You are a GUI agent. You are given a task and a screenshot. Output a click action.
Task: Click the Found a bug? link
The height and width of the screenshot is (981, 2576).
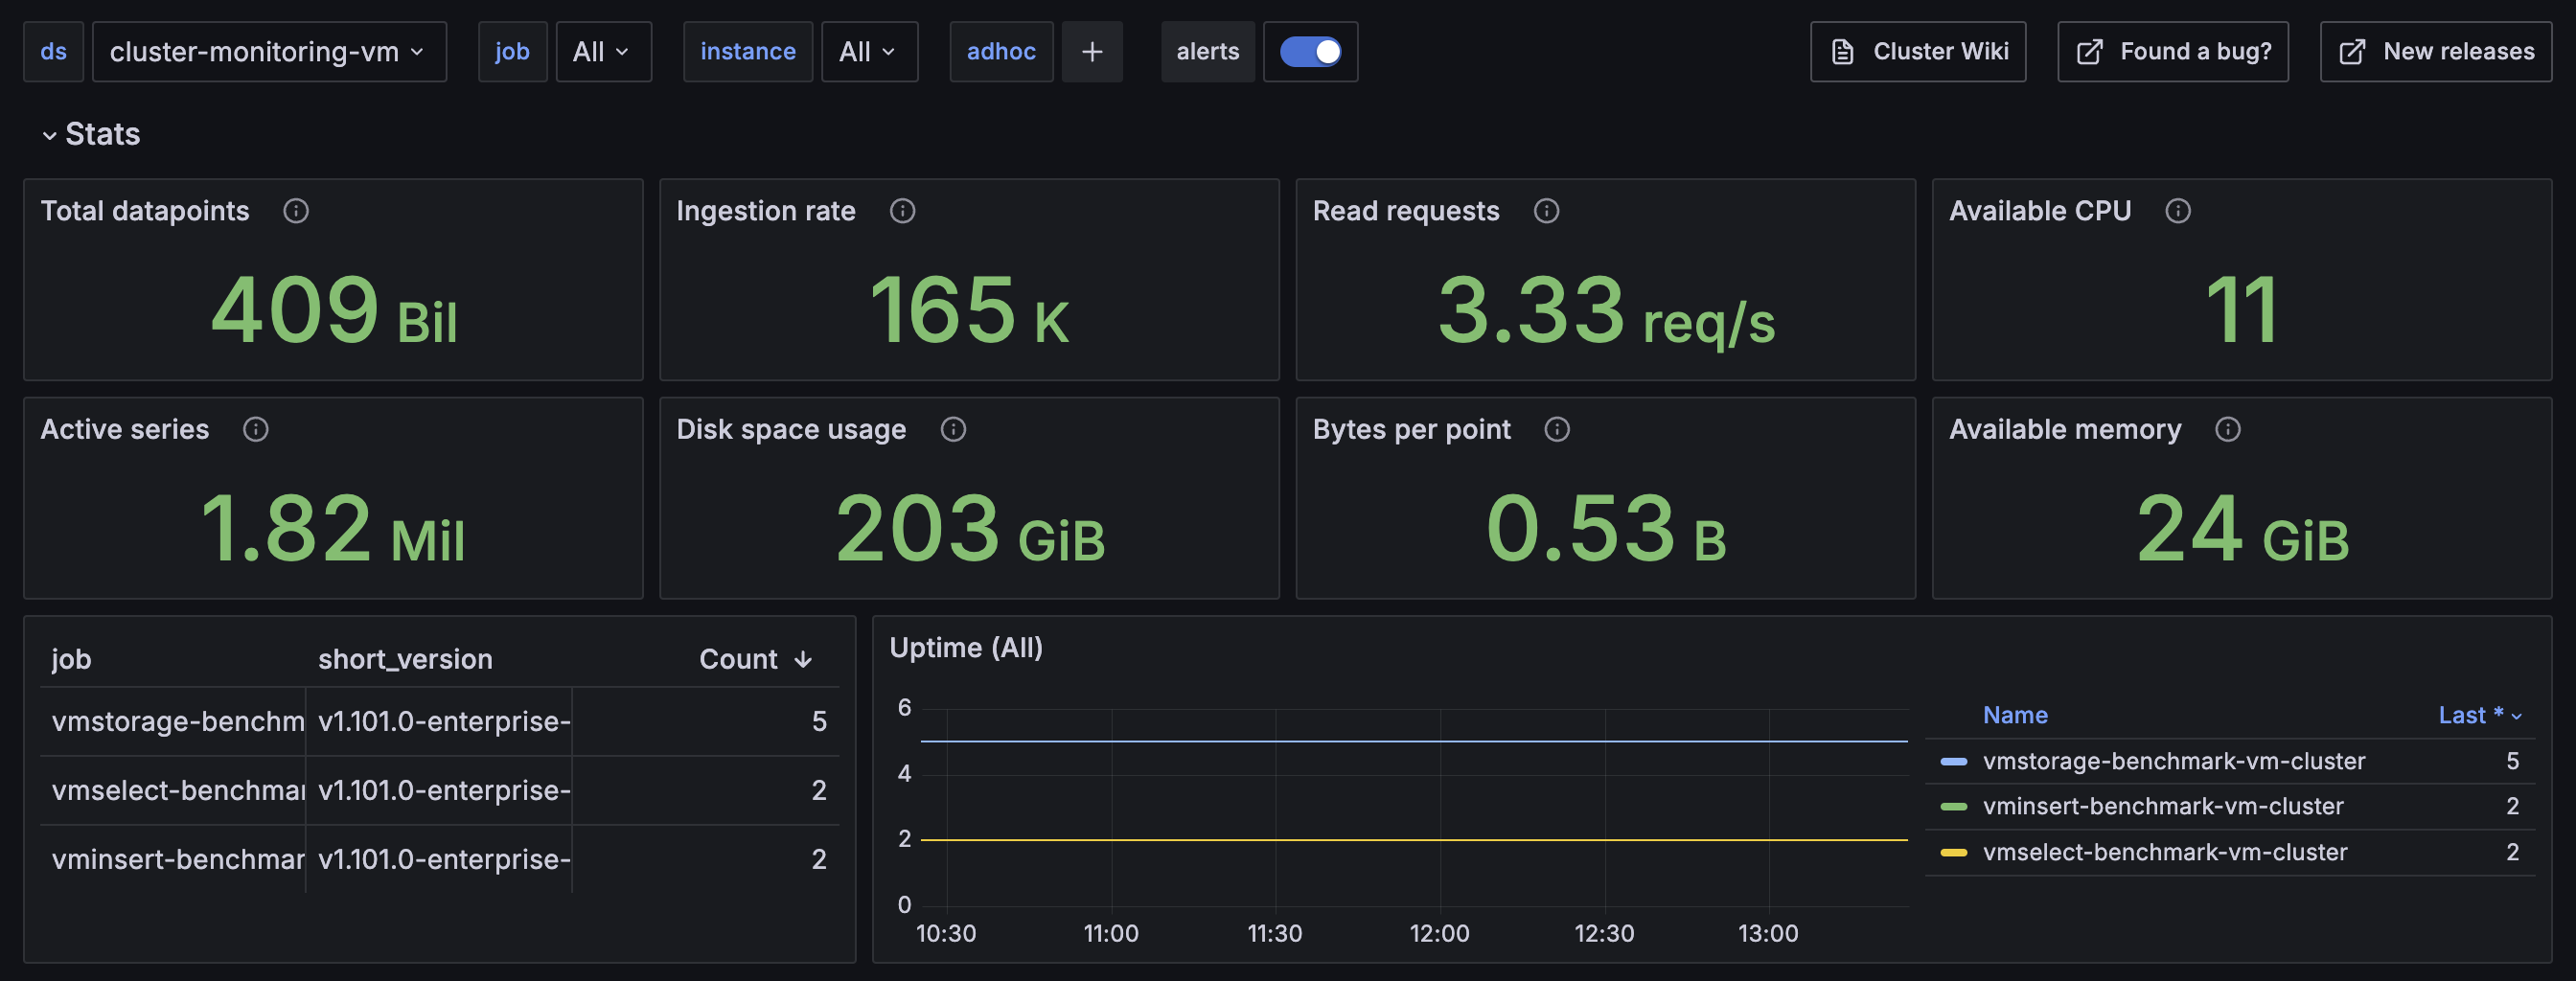2172,52
